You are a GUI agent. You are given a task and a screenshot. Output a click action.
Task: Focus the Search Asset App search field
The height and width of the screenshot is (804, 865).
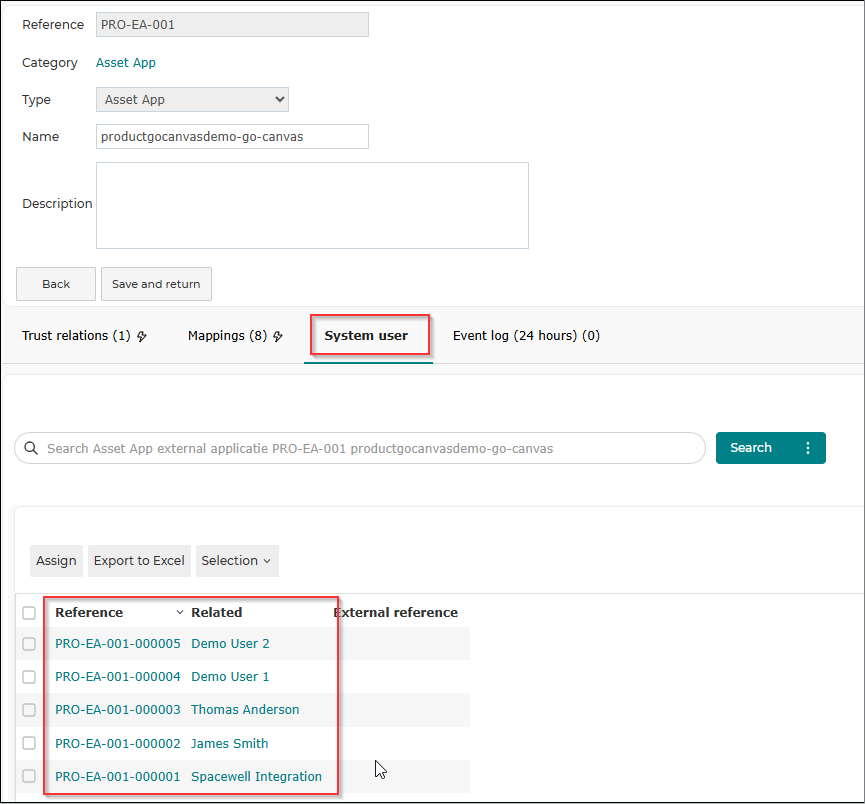pos(360,448)
